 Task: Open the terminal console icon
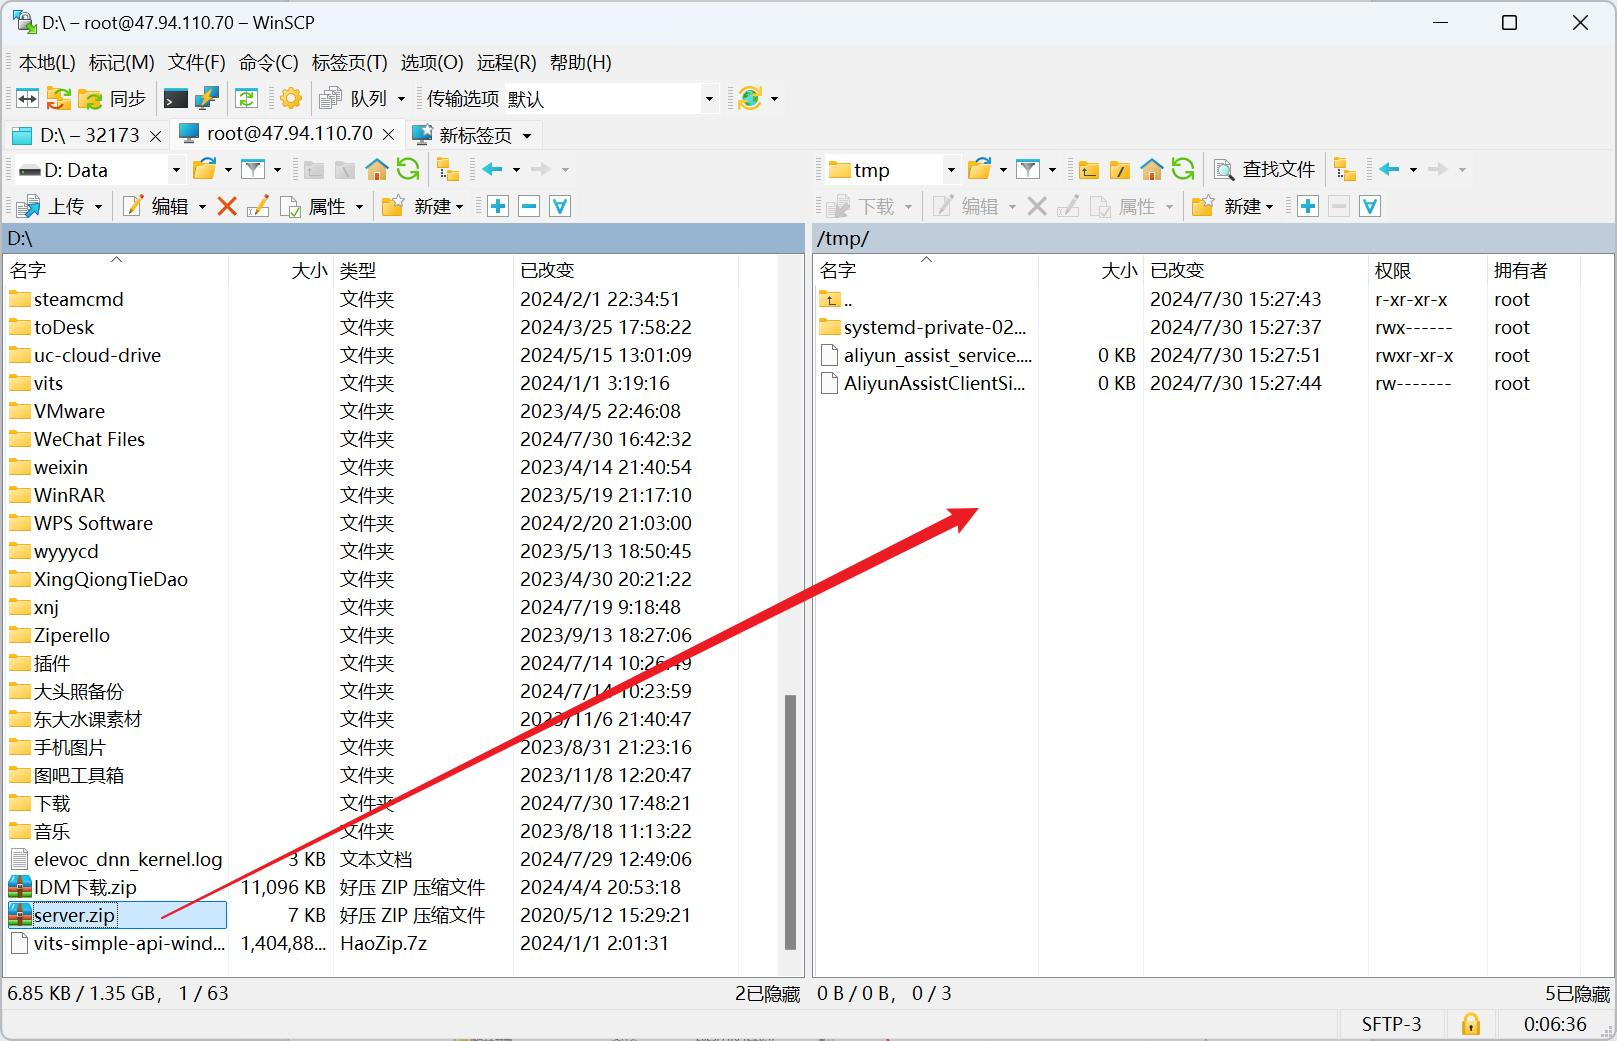point(176,98)
